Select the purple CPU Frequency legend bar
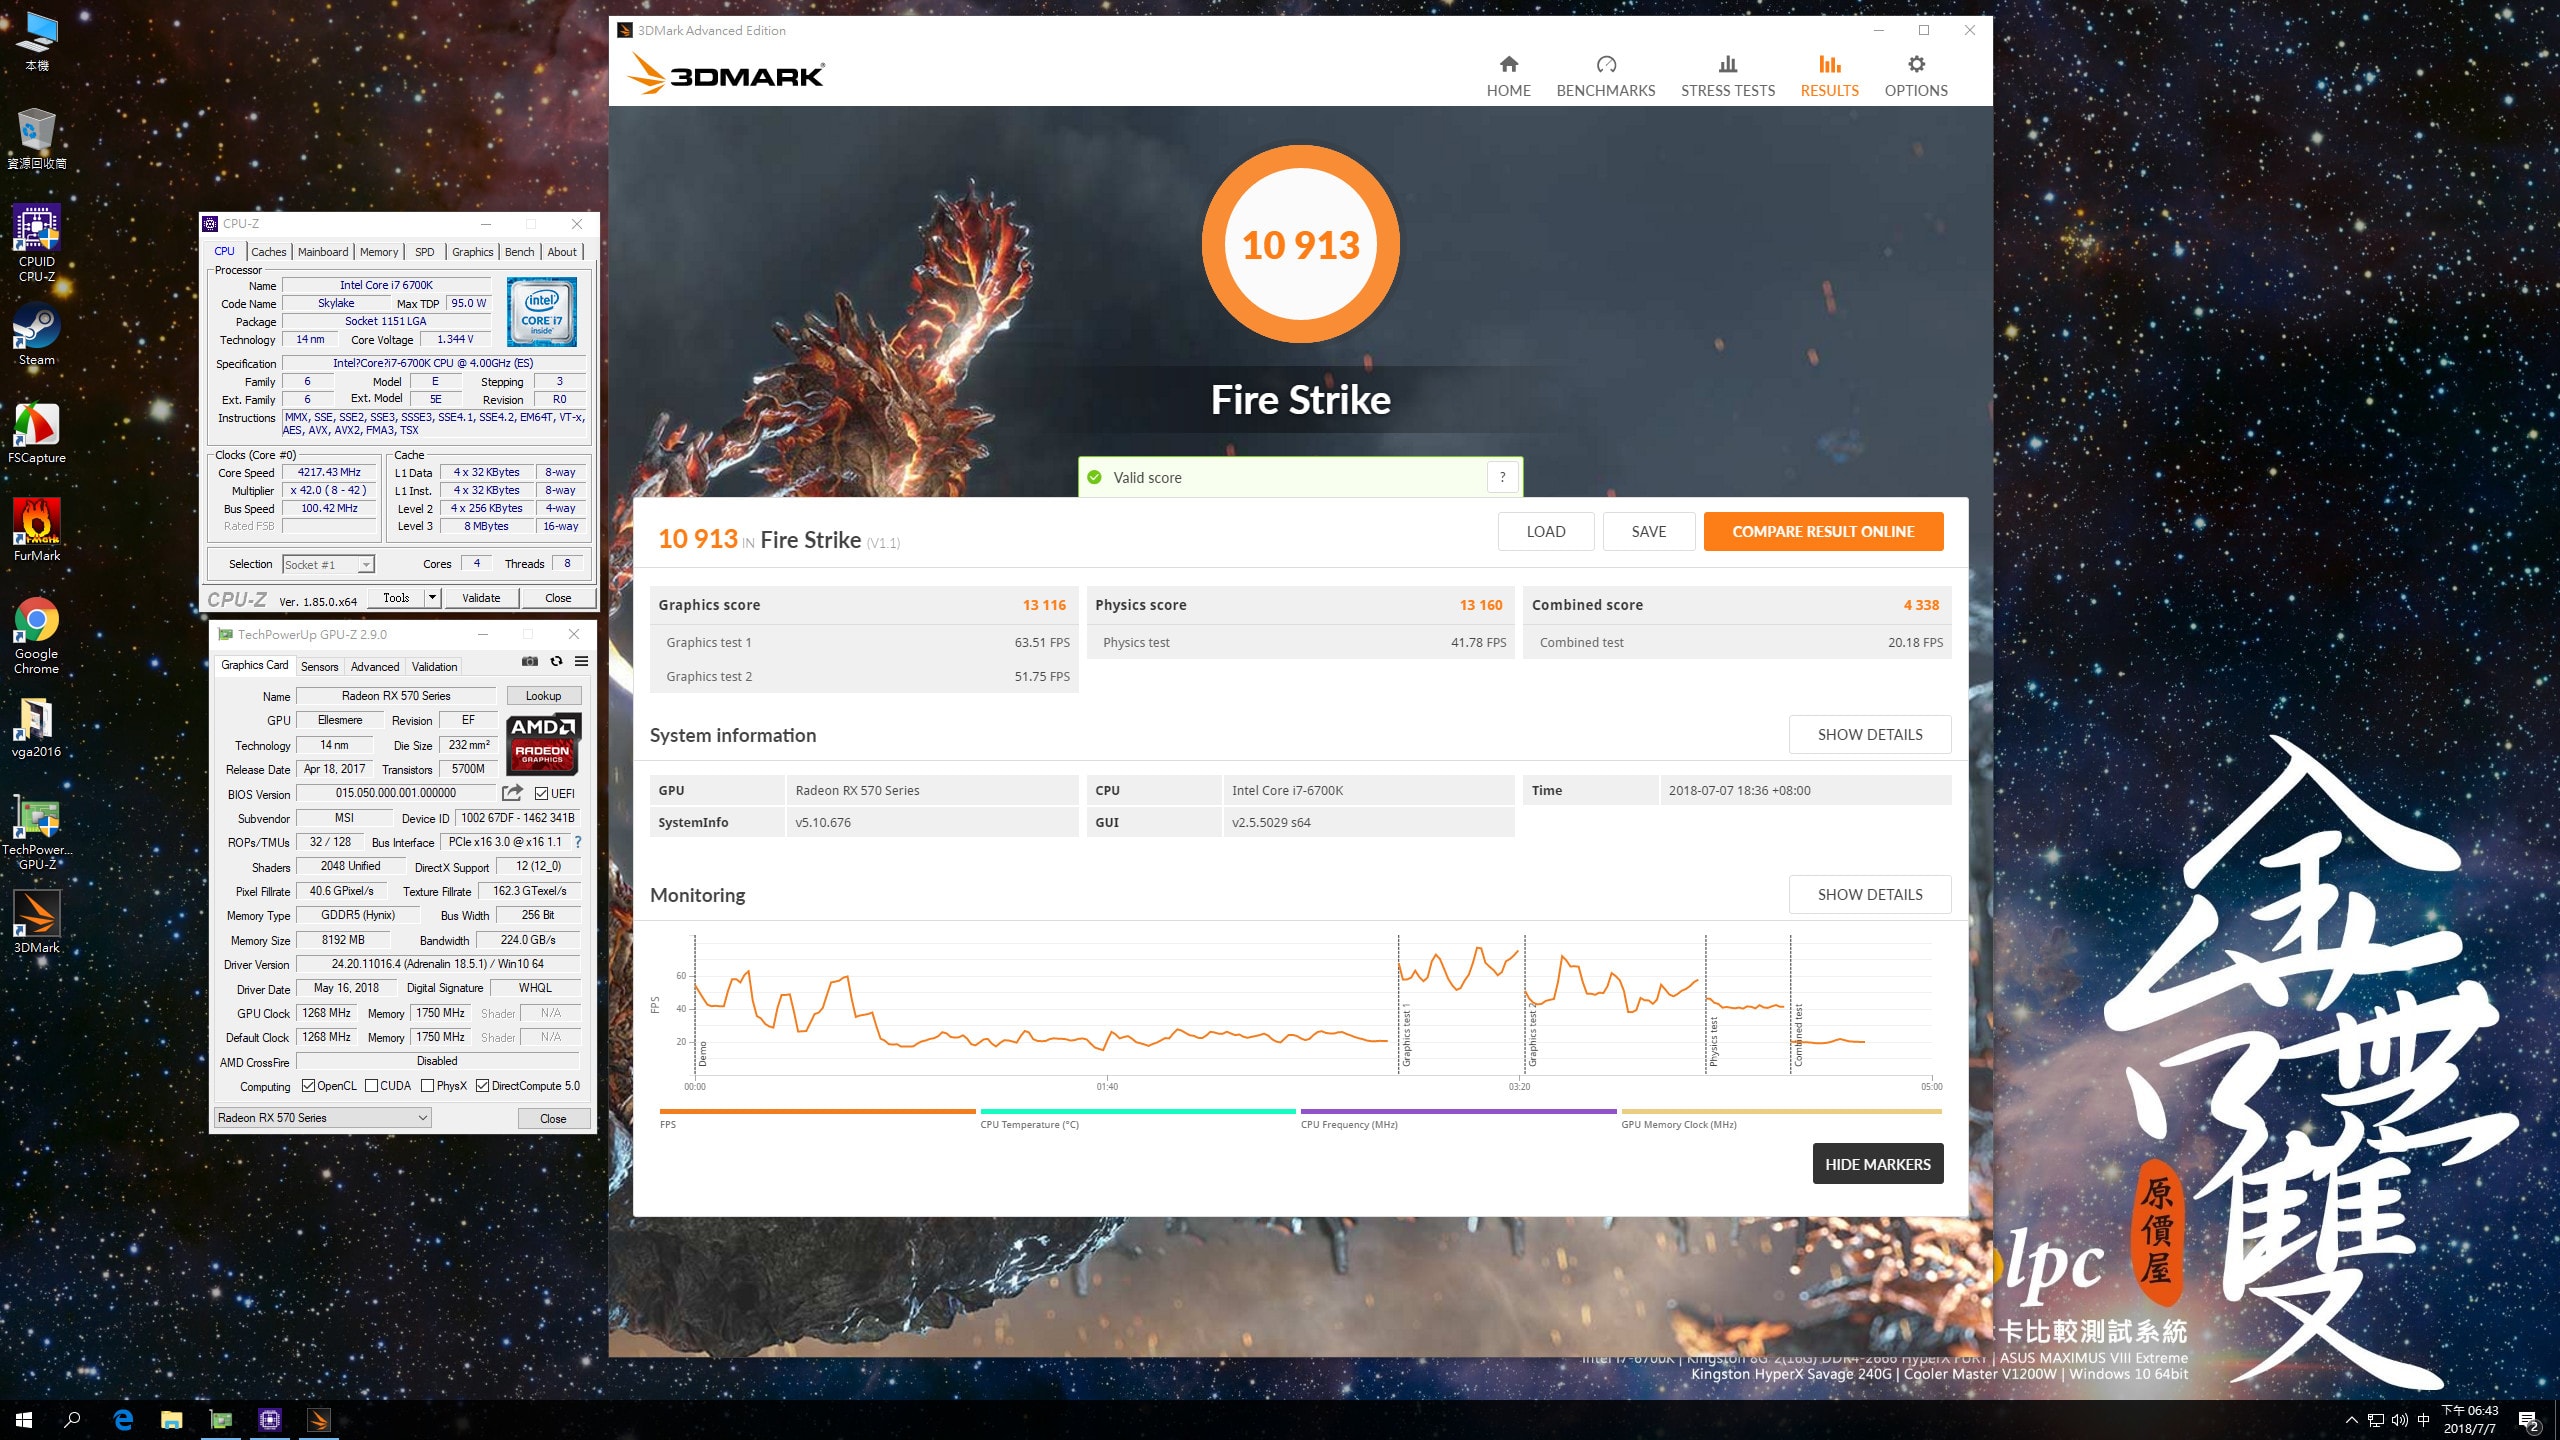 [x=1458, y=1111]
